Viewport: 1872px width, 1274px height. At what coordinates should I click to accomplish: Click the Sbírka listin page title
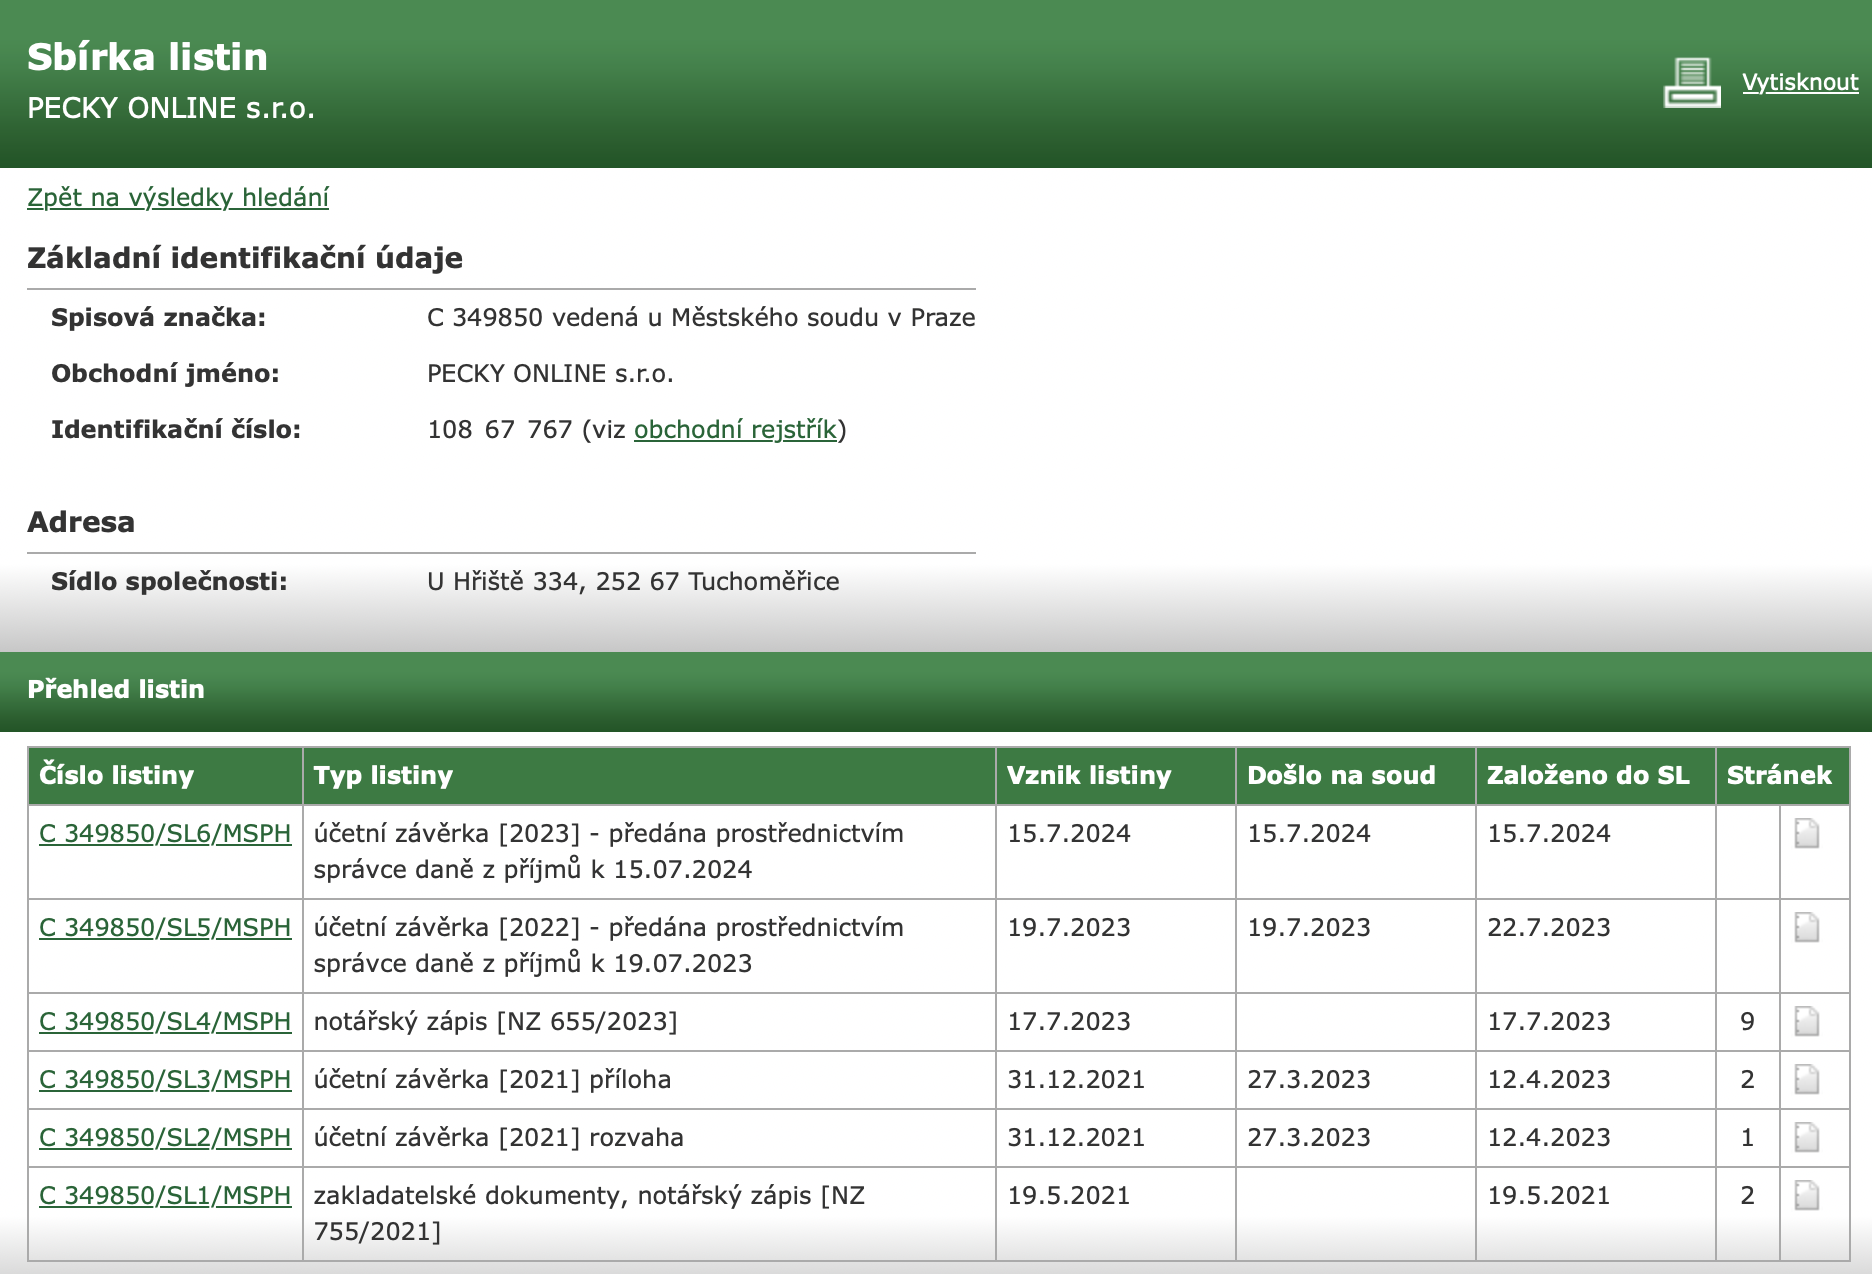(x=147, y=57)
